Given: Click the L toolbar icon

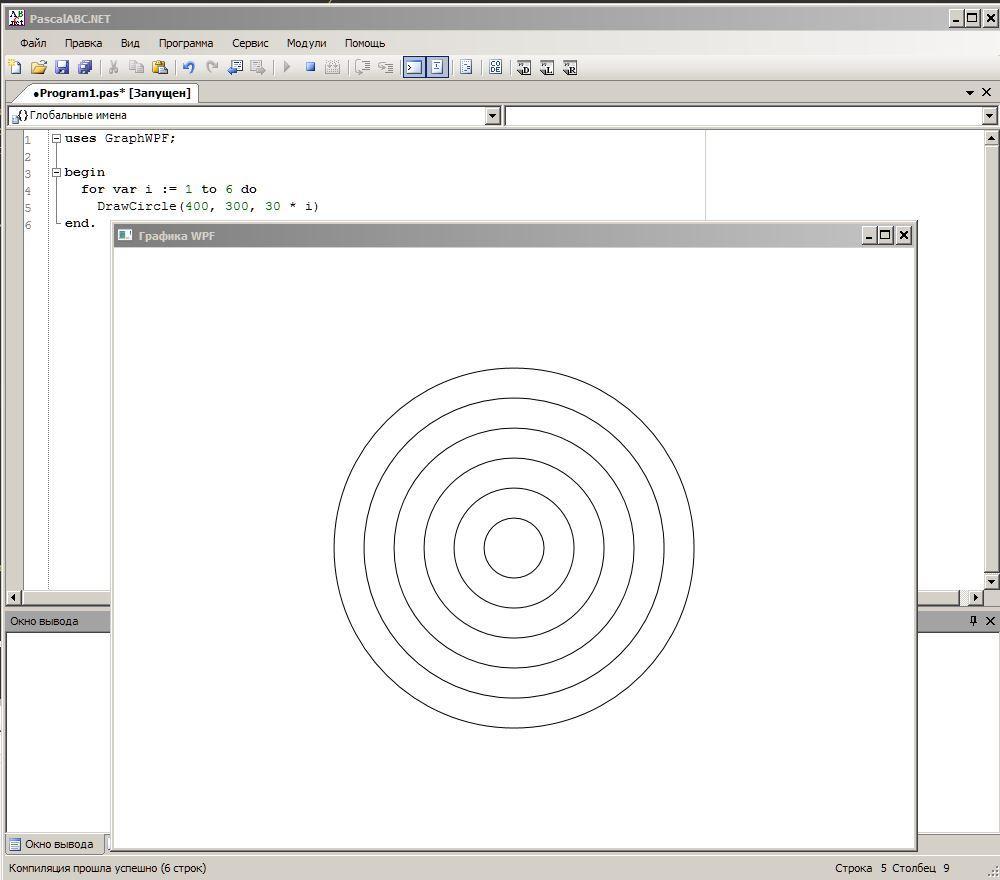Looking at the screenshot, I should click(x=547, y=68).
